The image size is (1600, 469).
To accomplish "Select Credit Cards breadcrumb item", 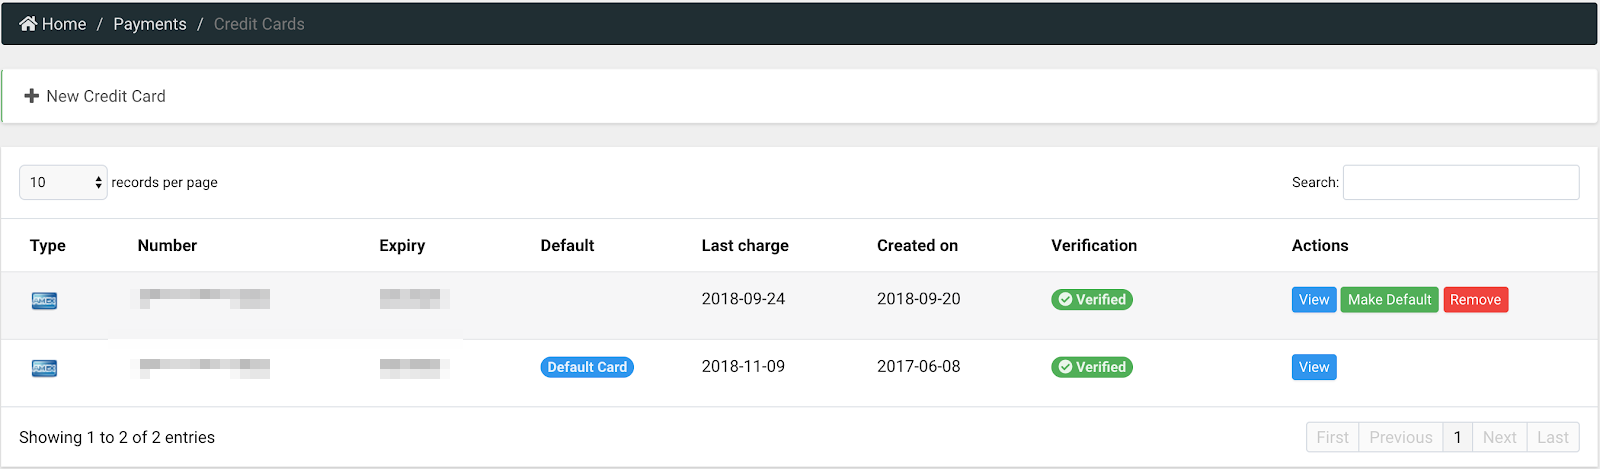I will pos(259,24).
